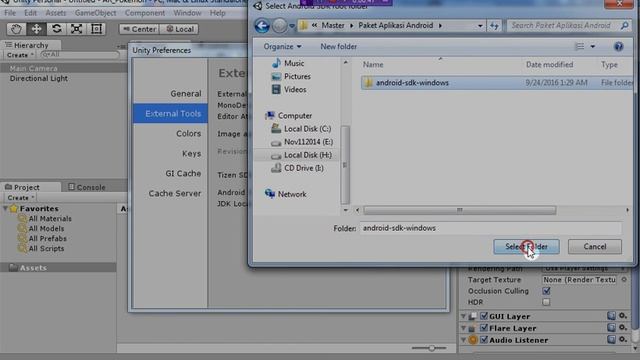Open view options dropdown arrow
640x360 pixels.
point(593,47)
